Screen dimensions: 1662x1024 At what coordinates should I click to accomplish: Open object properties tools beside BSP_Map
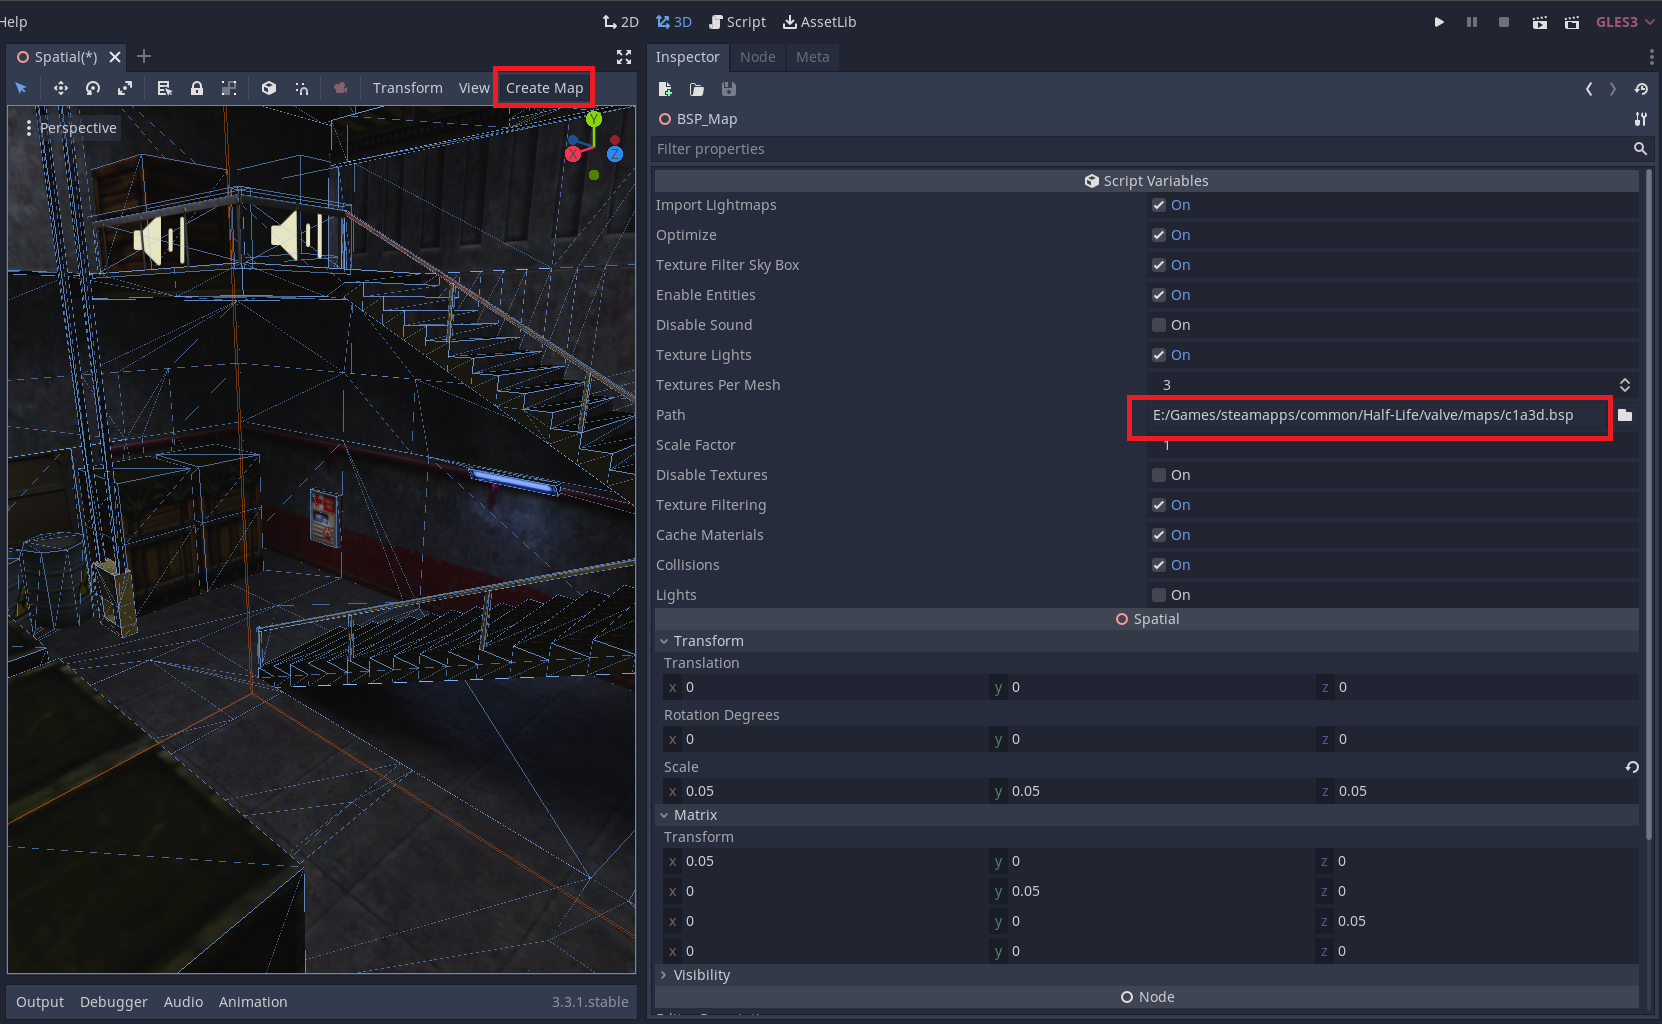tap(1641, 119)
